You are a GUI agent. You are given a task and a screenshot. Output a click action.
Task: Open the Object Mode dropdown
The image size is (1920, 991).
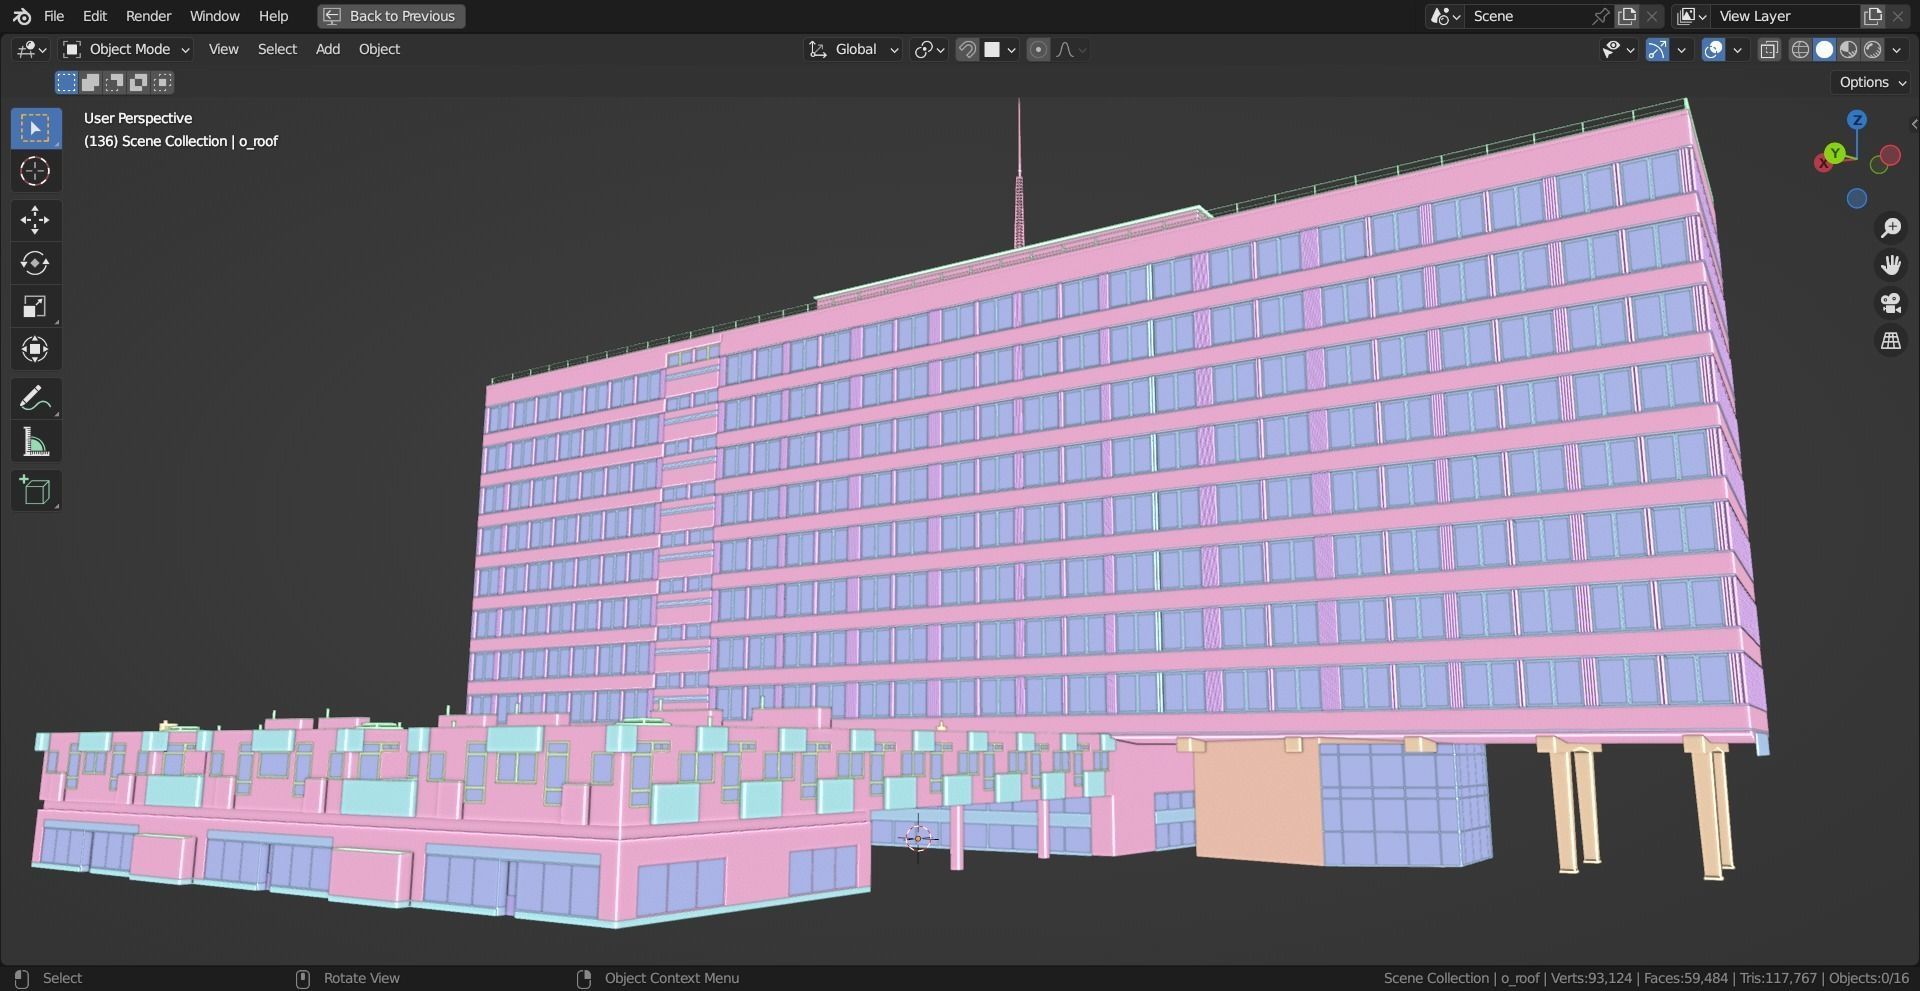(126, 49)
